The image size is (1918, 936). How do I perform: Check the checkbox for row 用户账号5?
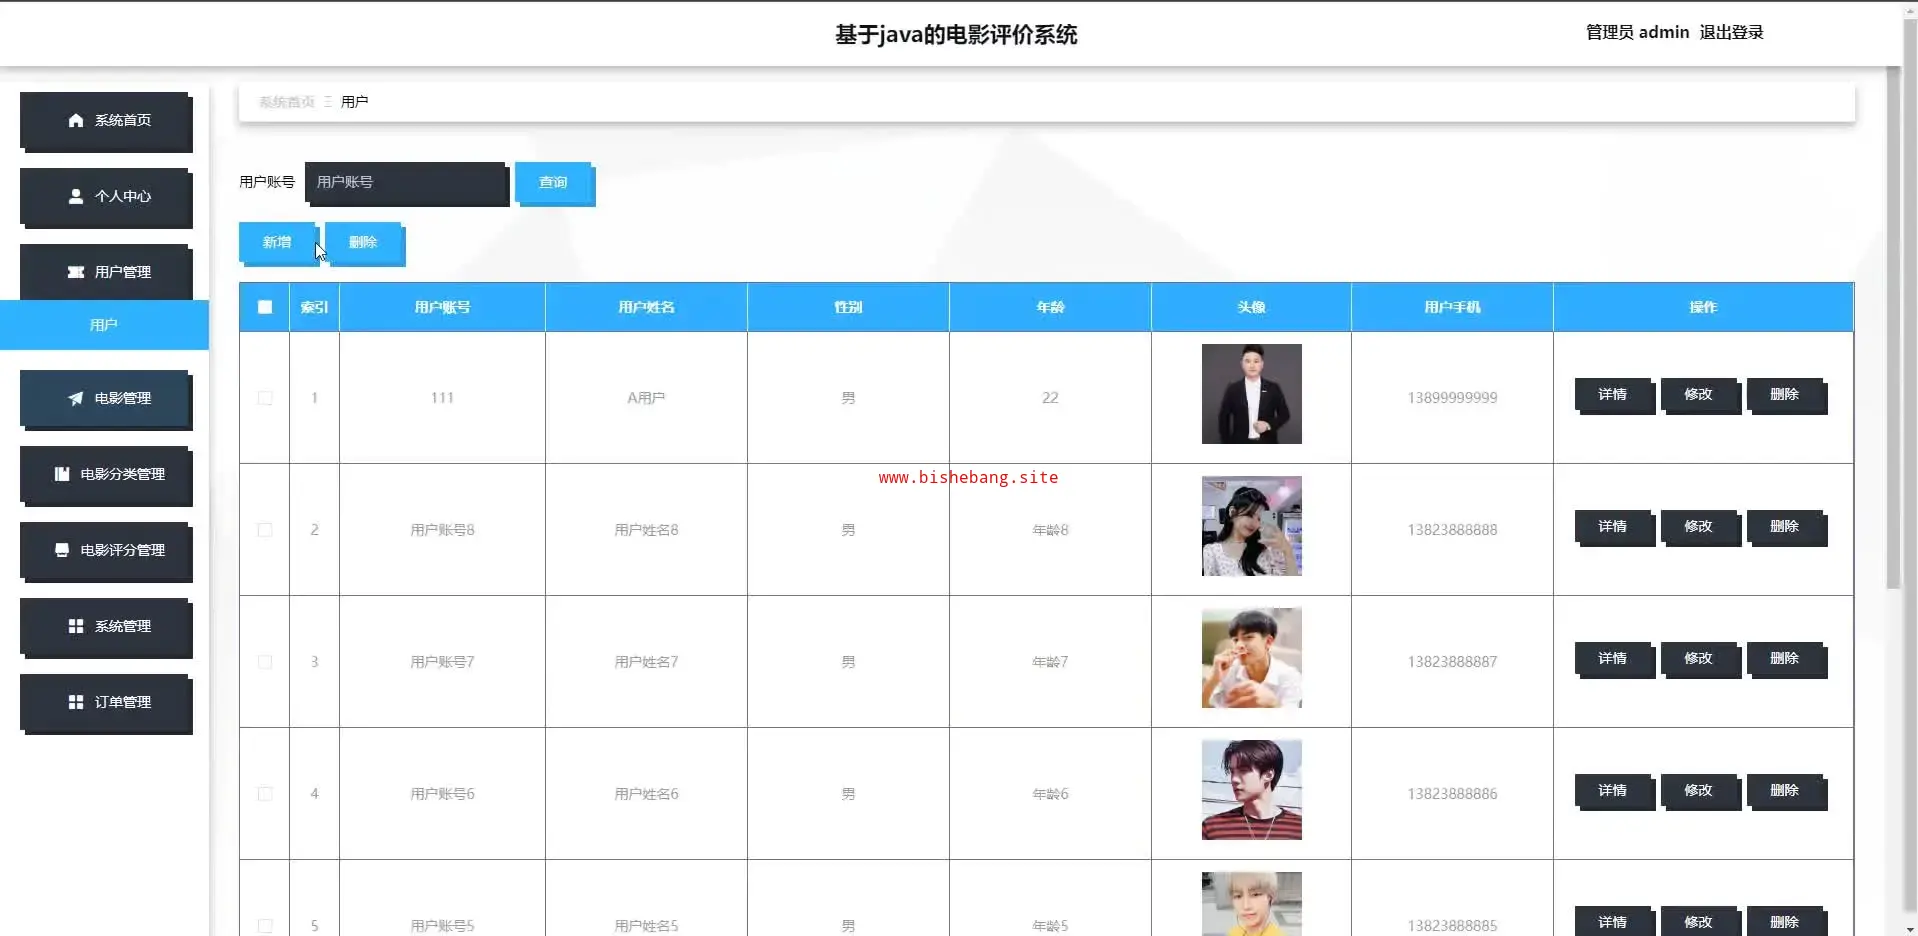click(265, 926)
